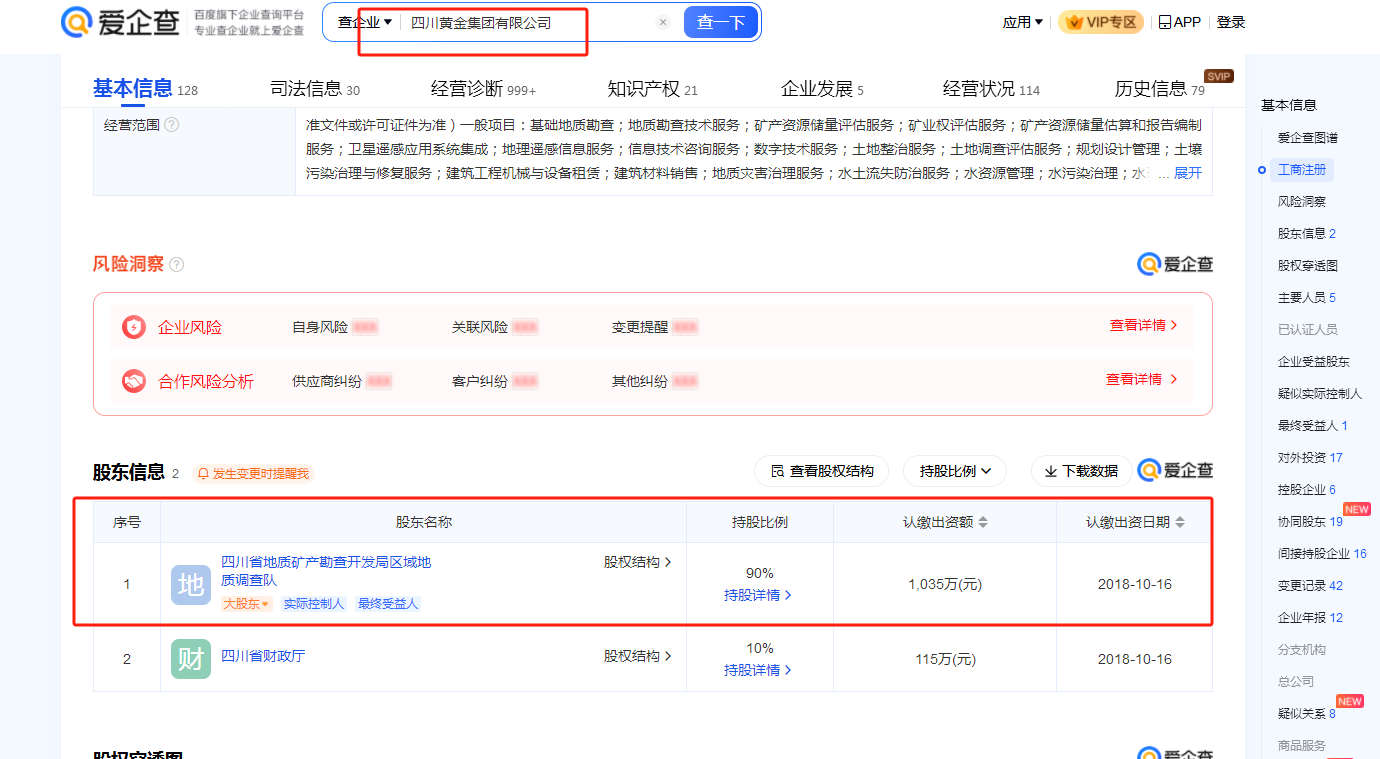Viewport: 1380px width, 759px height.
Task: Click the 合作风险分析 handshake icon
Action: (134, 381)
